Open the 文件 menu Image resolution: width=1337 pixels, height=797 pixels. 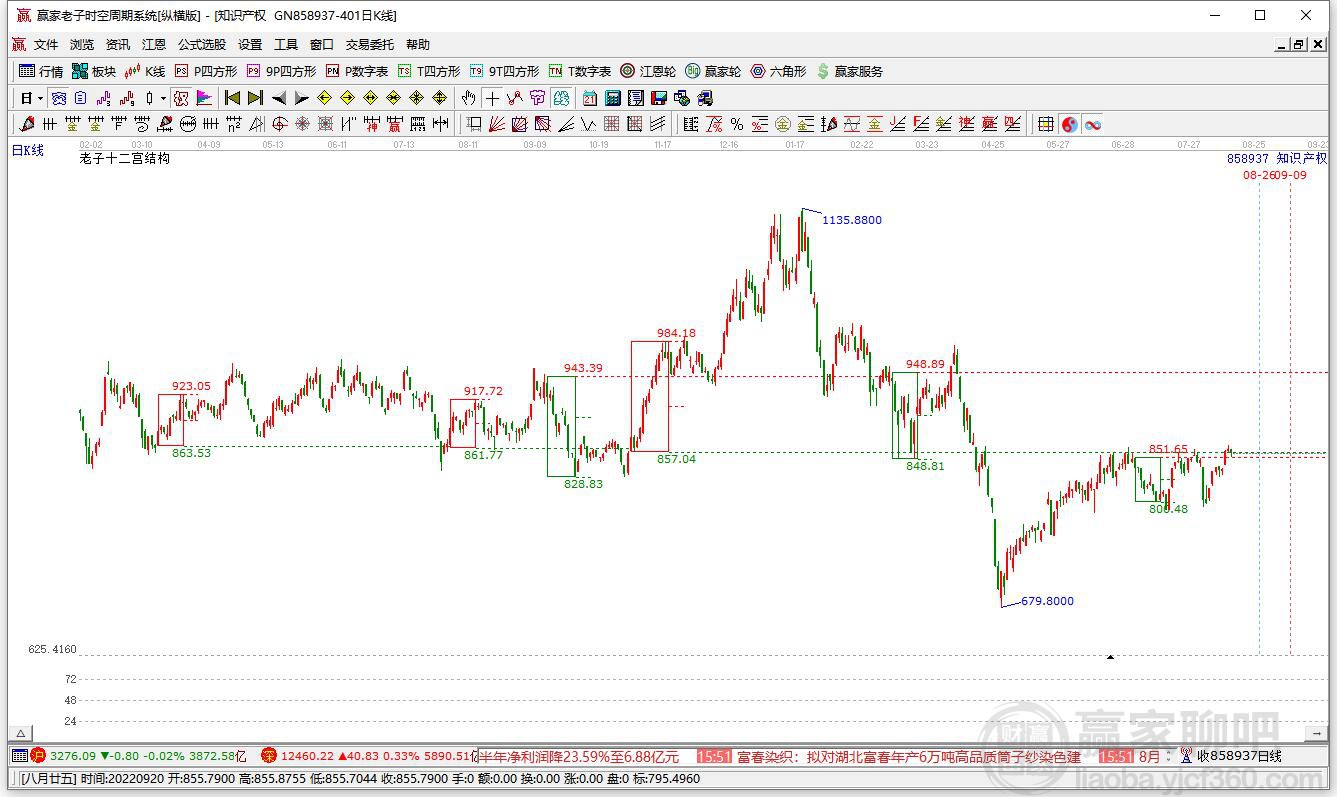tap(46, 45)
